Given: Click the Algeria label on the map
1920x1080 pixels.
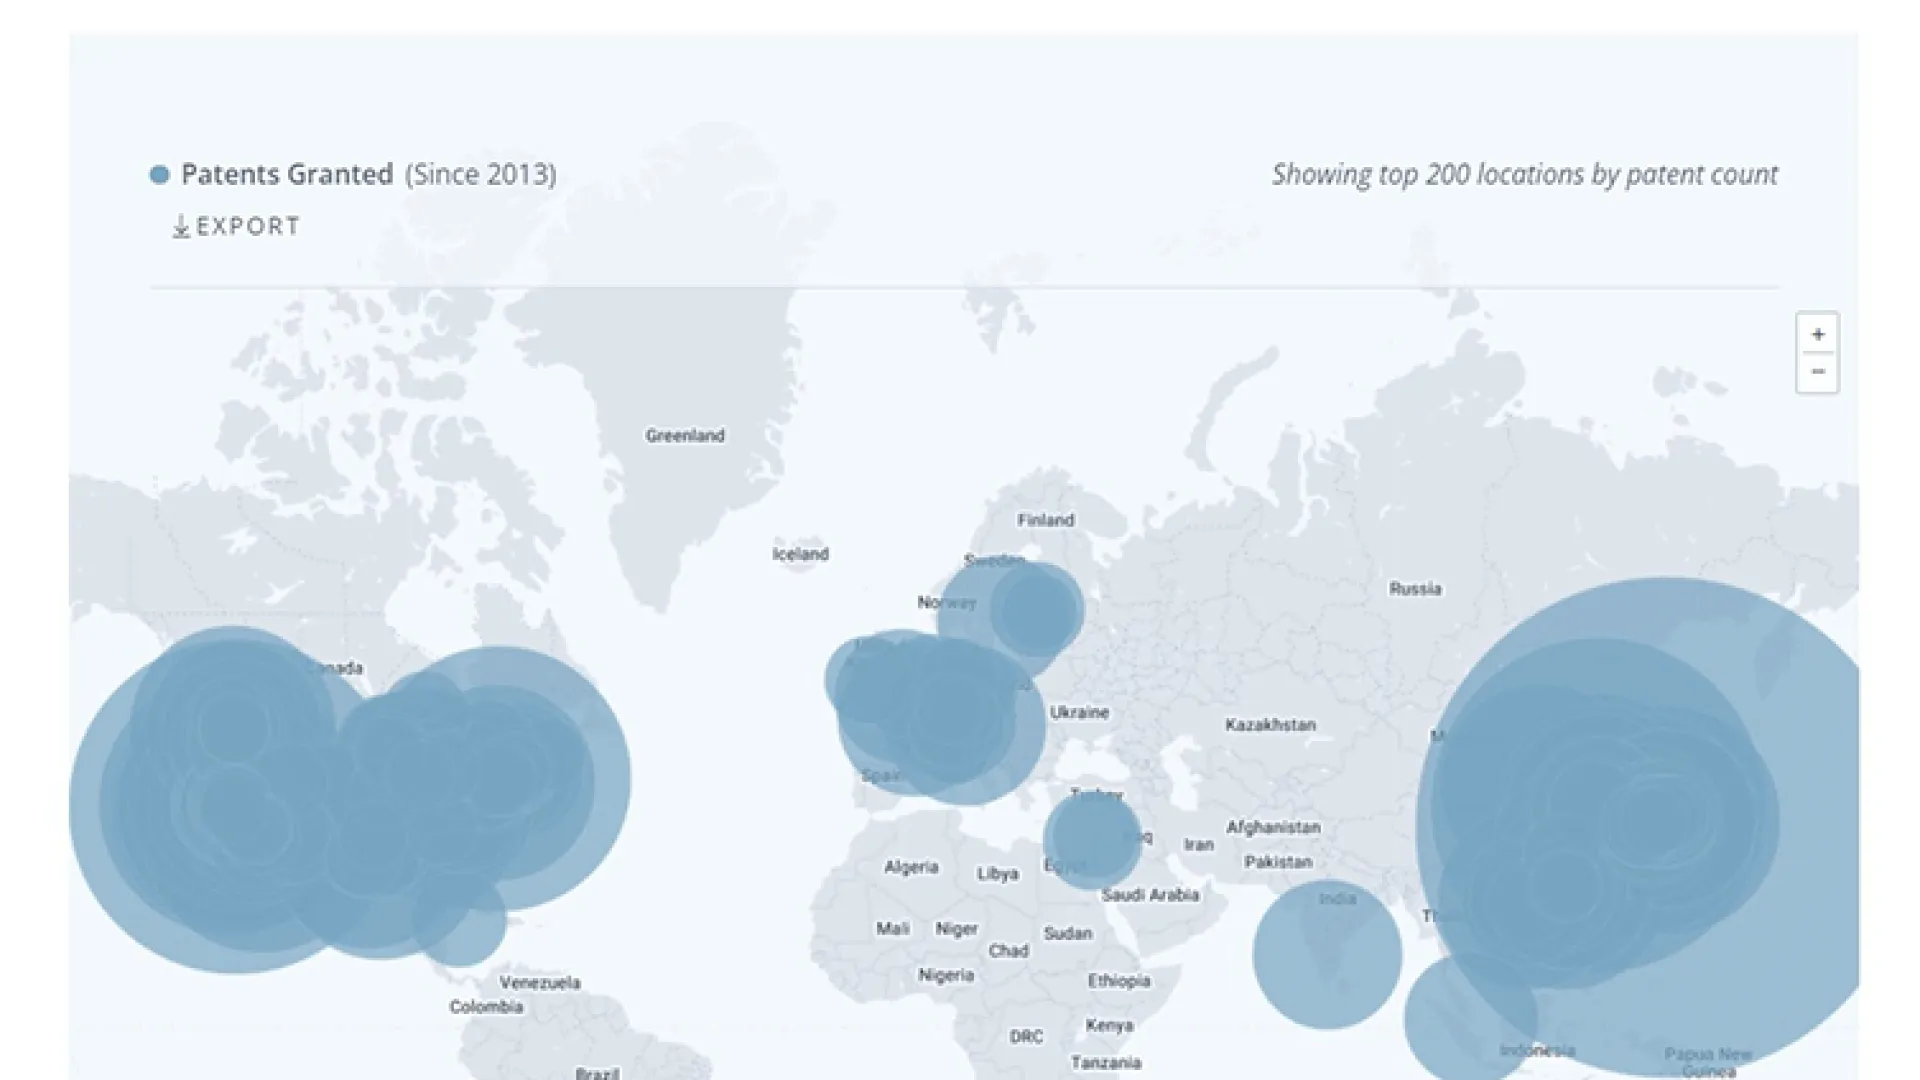Looking at the screenshot, I should coord(911,867).
